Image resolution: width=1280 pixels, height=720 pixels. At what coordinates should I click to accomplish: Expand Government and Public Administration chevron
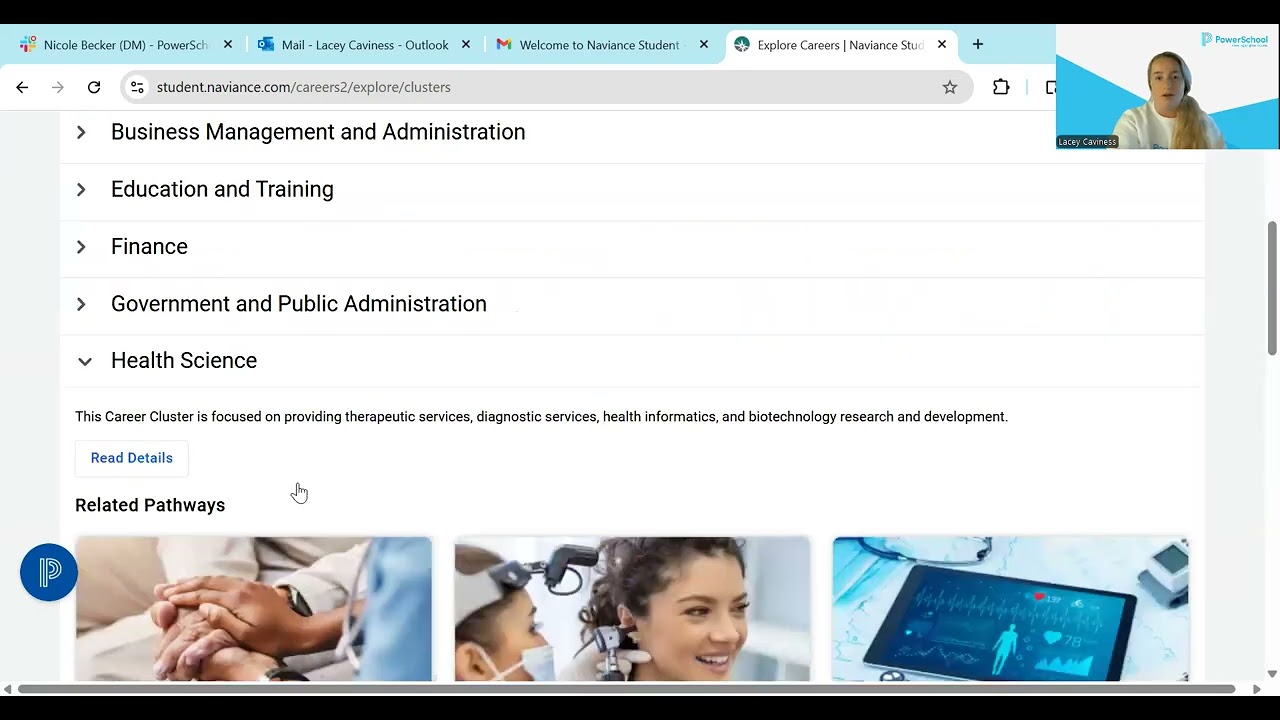[x=82, y=303]
